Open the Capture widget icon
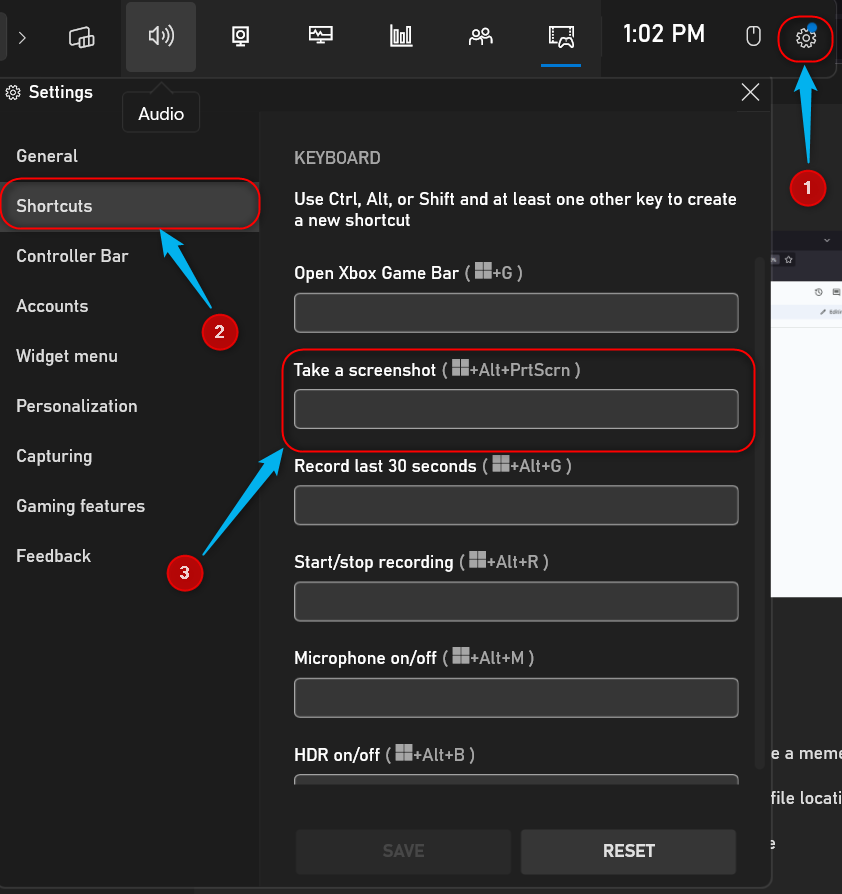This screenshot has height=894, width=842. (x=240, y=37)
